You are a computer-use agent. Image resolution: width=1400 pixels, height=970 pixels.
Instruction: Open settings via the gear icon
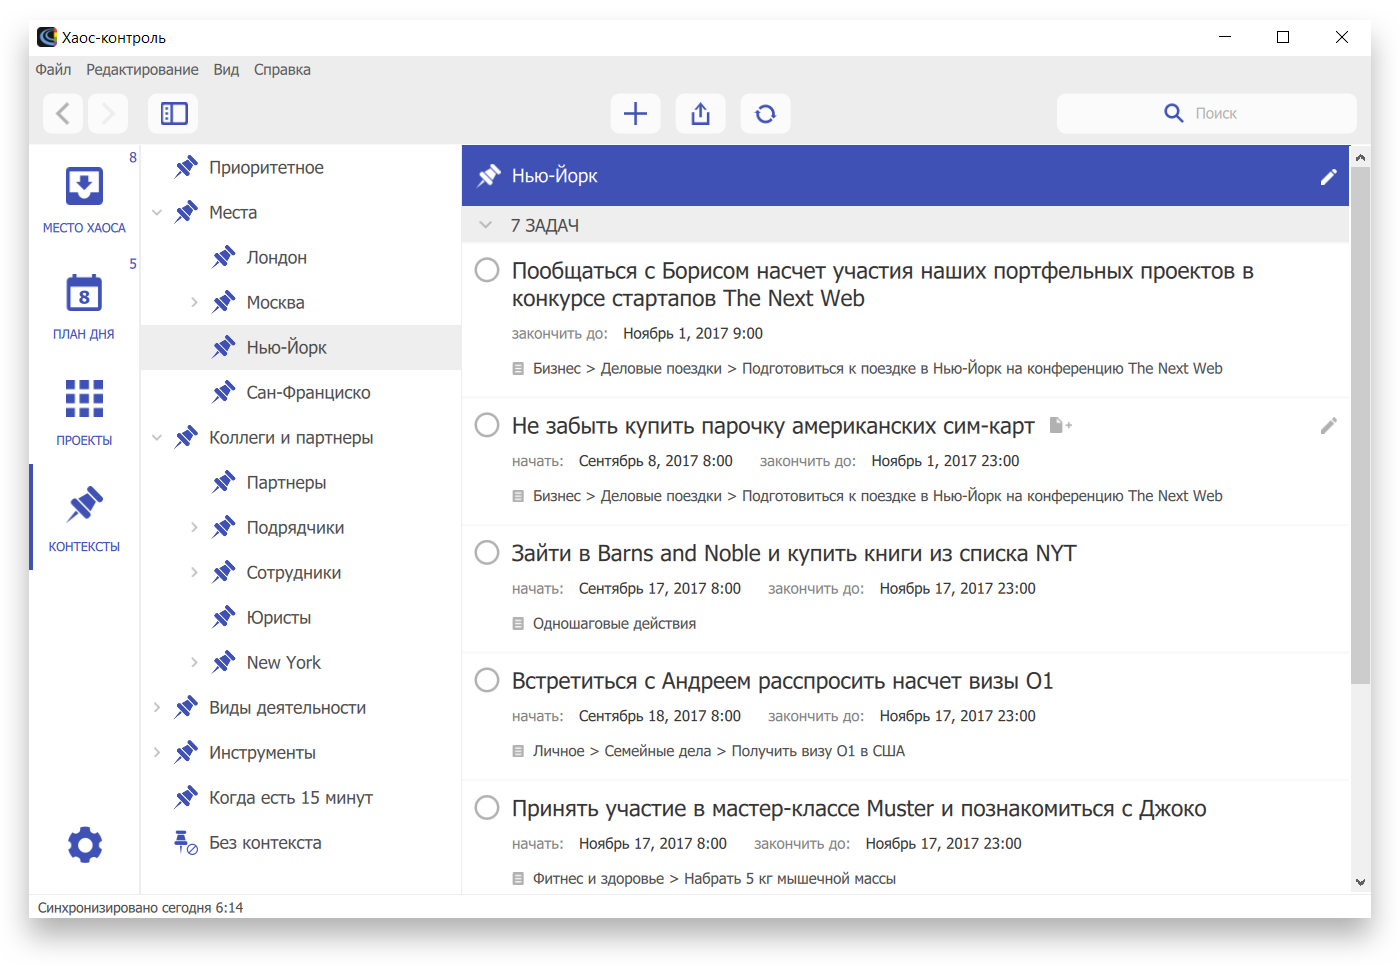(x=84, y=845)
